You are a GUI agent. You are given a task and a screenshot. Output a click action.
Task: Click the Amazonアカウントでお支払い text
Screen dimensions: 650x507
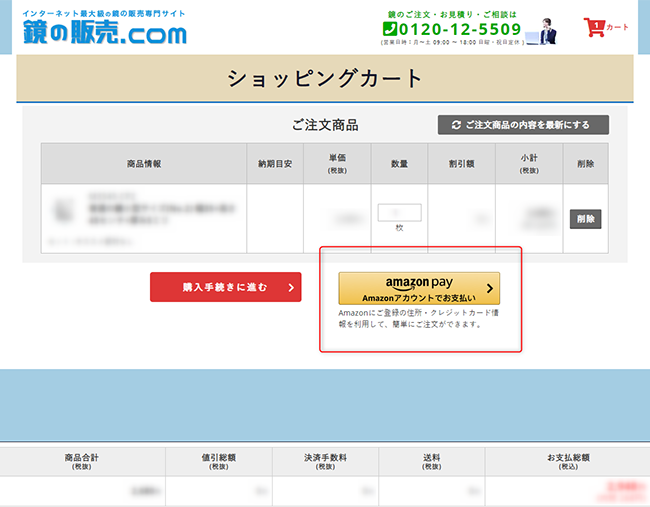pyautogui.click(x=418, y=298)
